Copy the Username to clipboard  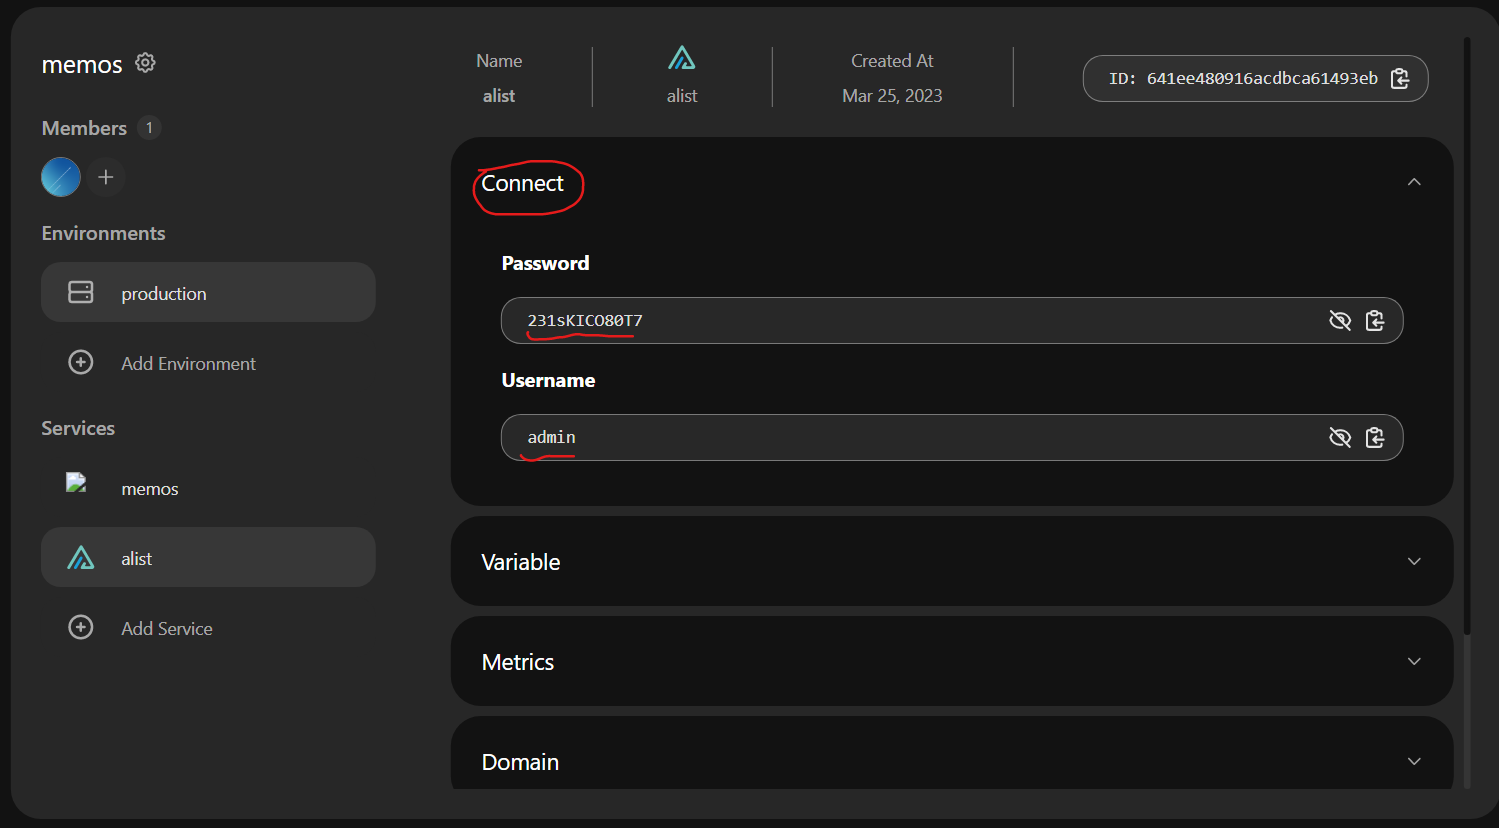click(x=1375, y=437)
